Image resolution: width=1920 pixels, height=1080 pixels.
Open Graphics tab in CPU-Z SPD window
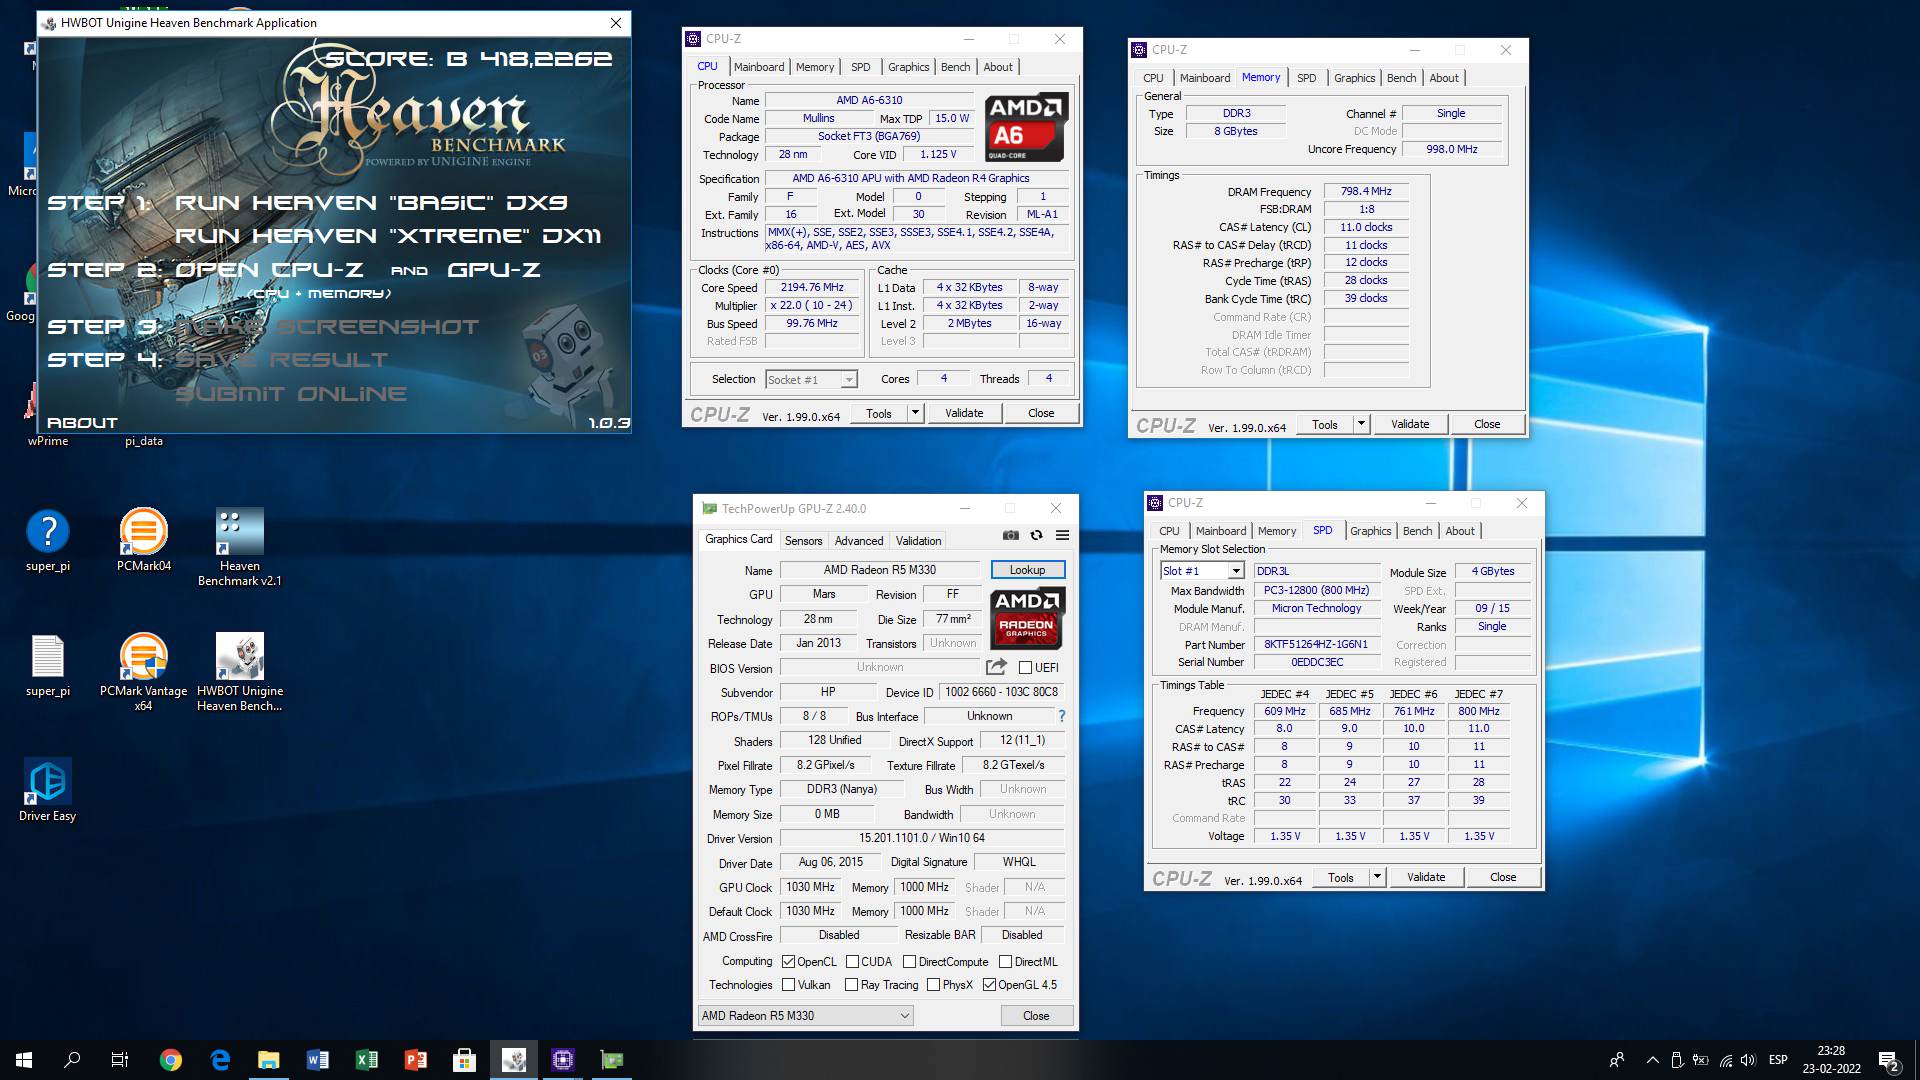(1370, 531)
